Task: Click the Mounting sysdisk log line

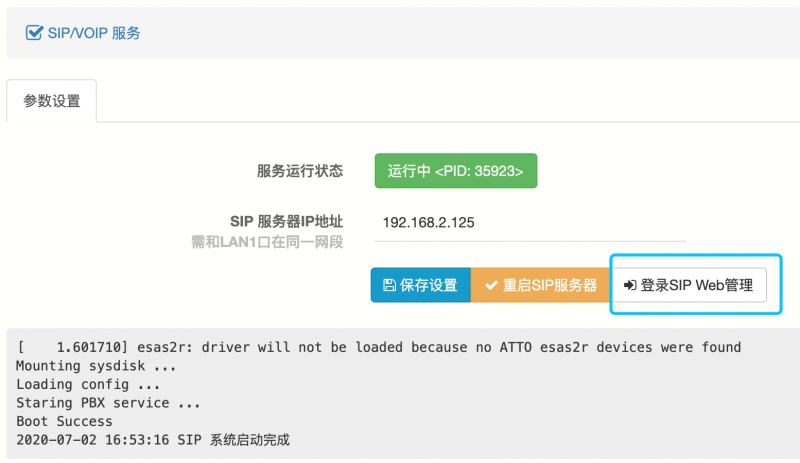Action: click(96, 365)
